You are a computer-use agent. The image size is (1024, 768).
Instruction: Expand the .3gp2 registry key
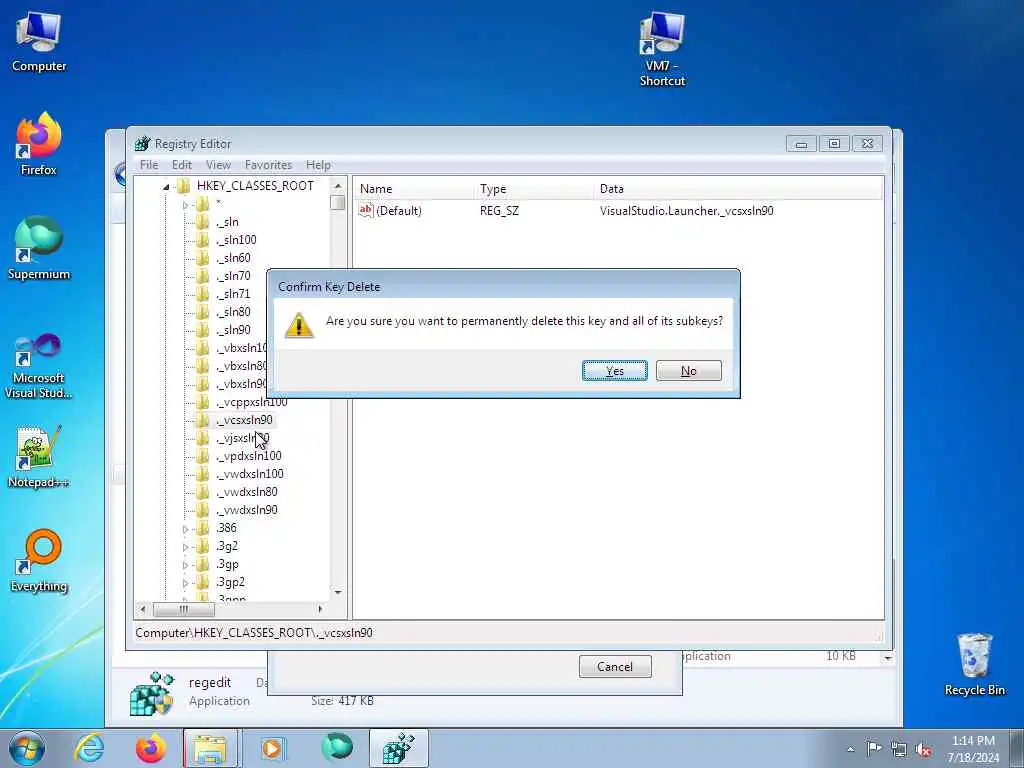(185, 583)
